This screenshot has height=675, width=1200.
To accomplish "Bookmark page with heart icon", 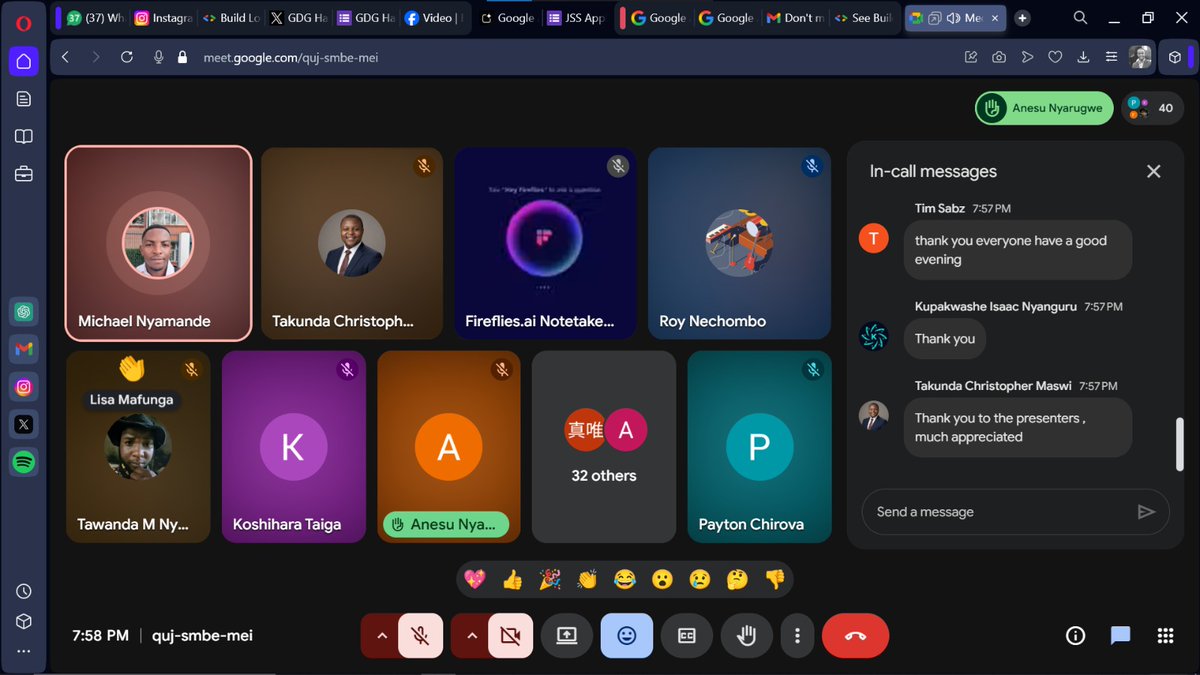I will [1055, 57].
